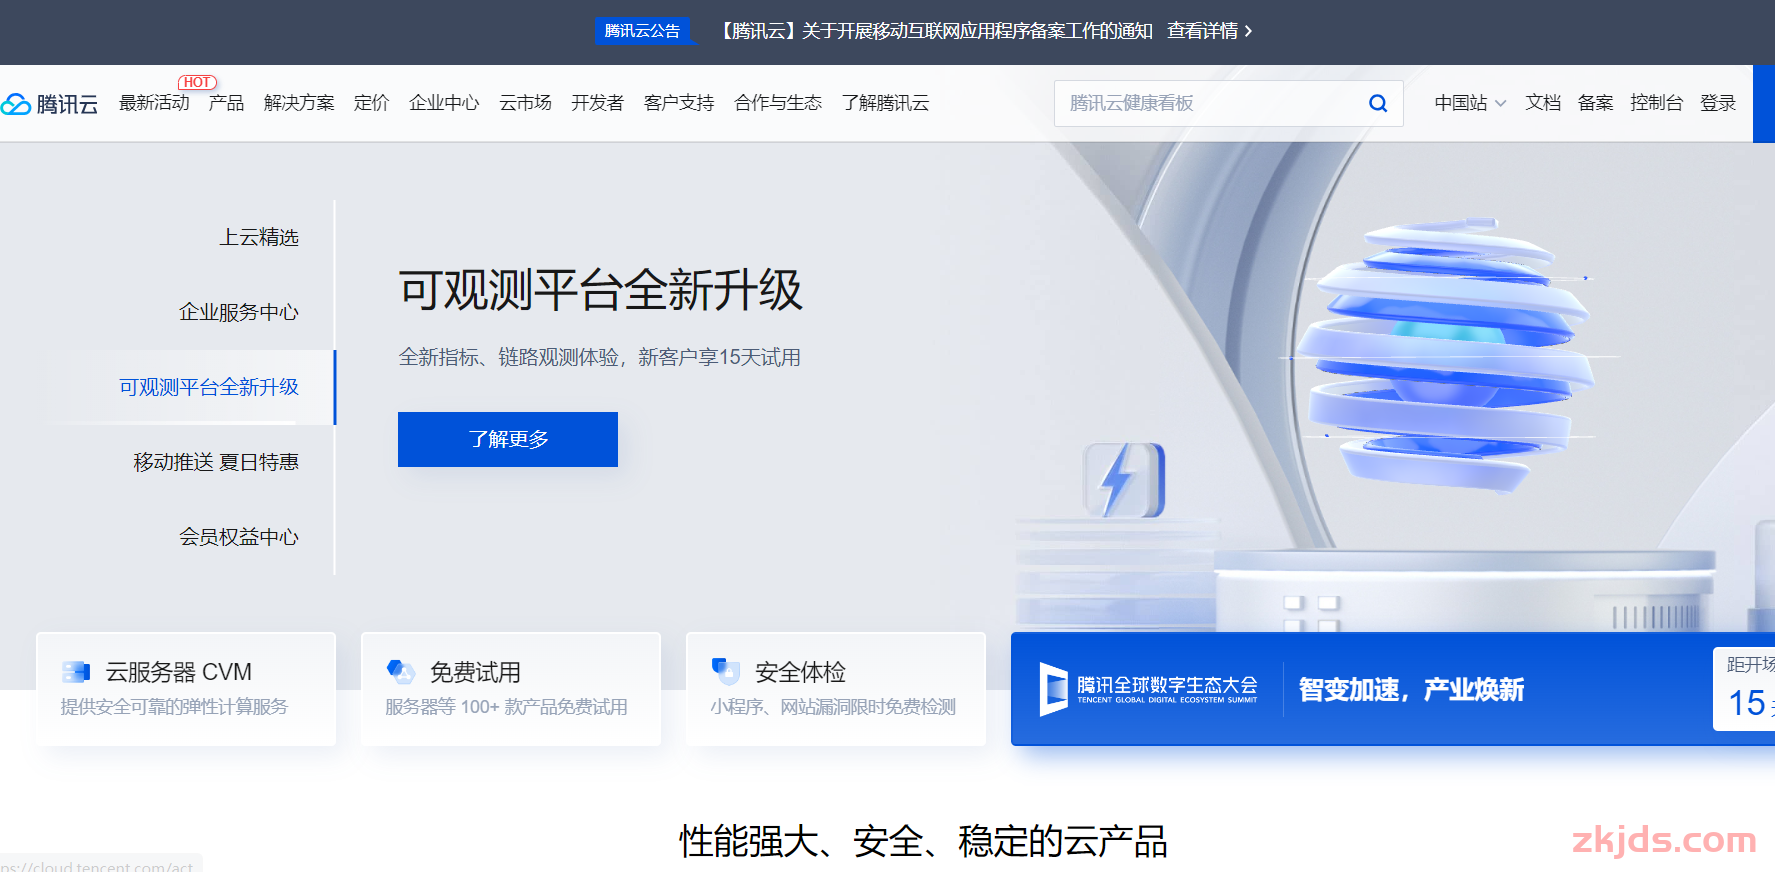This screenshot has width=1775, height=872.
Task: Click 服务器等 100+ 款产品免费试用 description
Action: coord(506,707)
